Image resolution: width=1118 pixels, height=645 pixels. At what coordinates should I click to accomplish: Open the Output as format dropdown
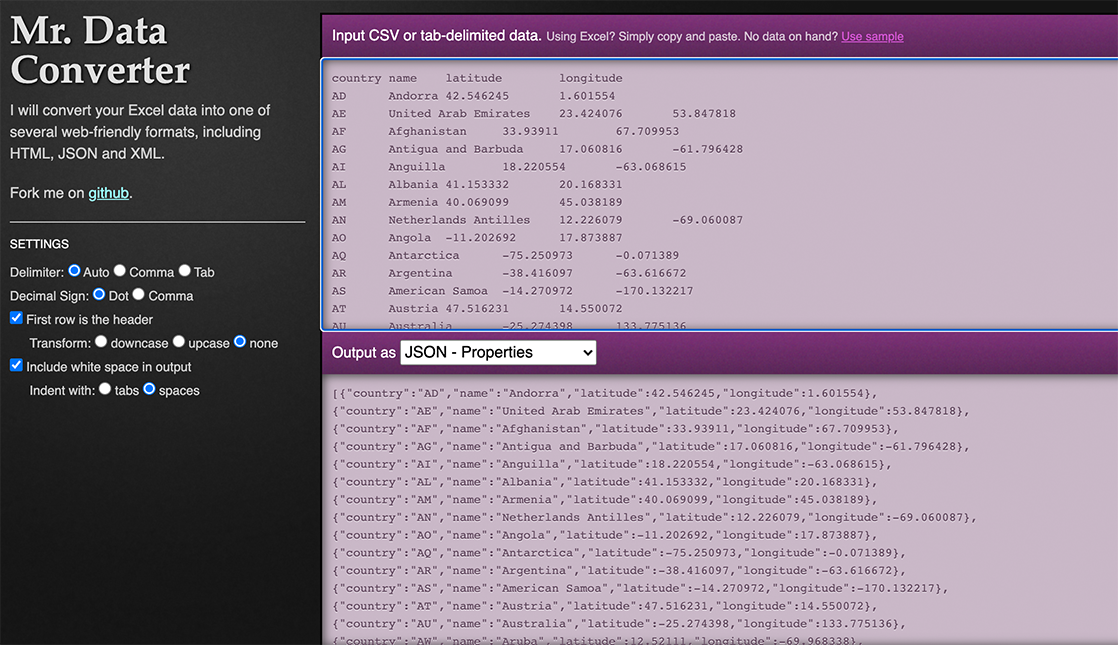pyautogui.click(x=498, y=352)
